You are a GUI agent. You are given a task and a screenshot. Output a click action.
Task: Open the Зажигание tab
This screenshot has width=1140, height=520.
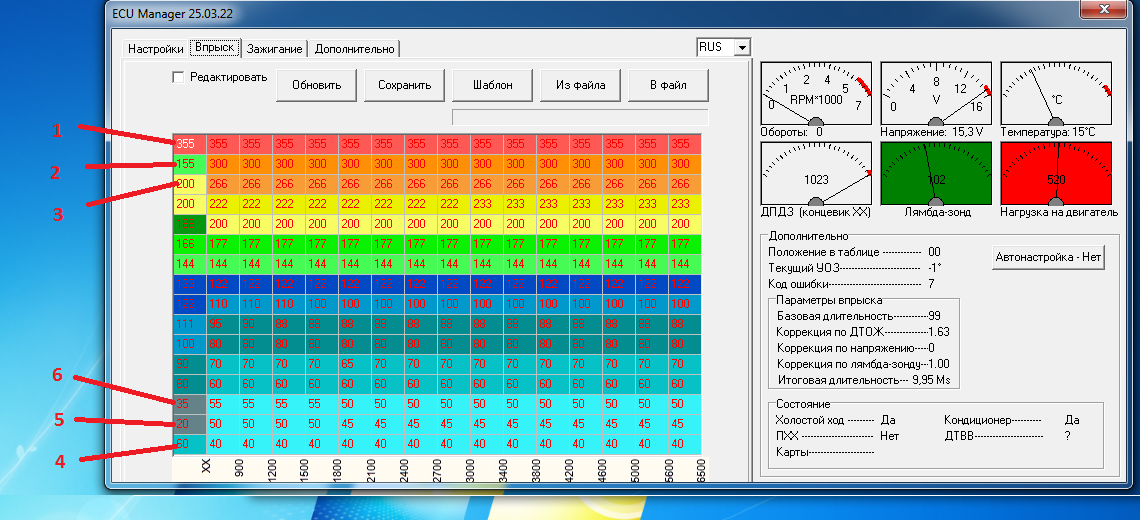point(274,48)
